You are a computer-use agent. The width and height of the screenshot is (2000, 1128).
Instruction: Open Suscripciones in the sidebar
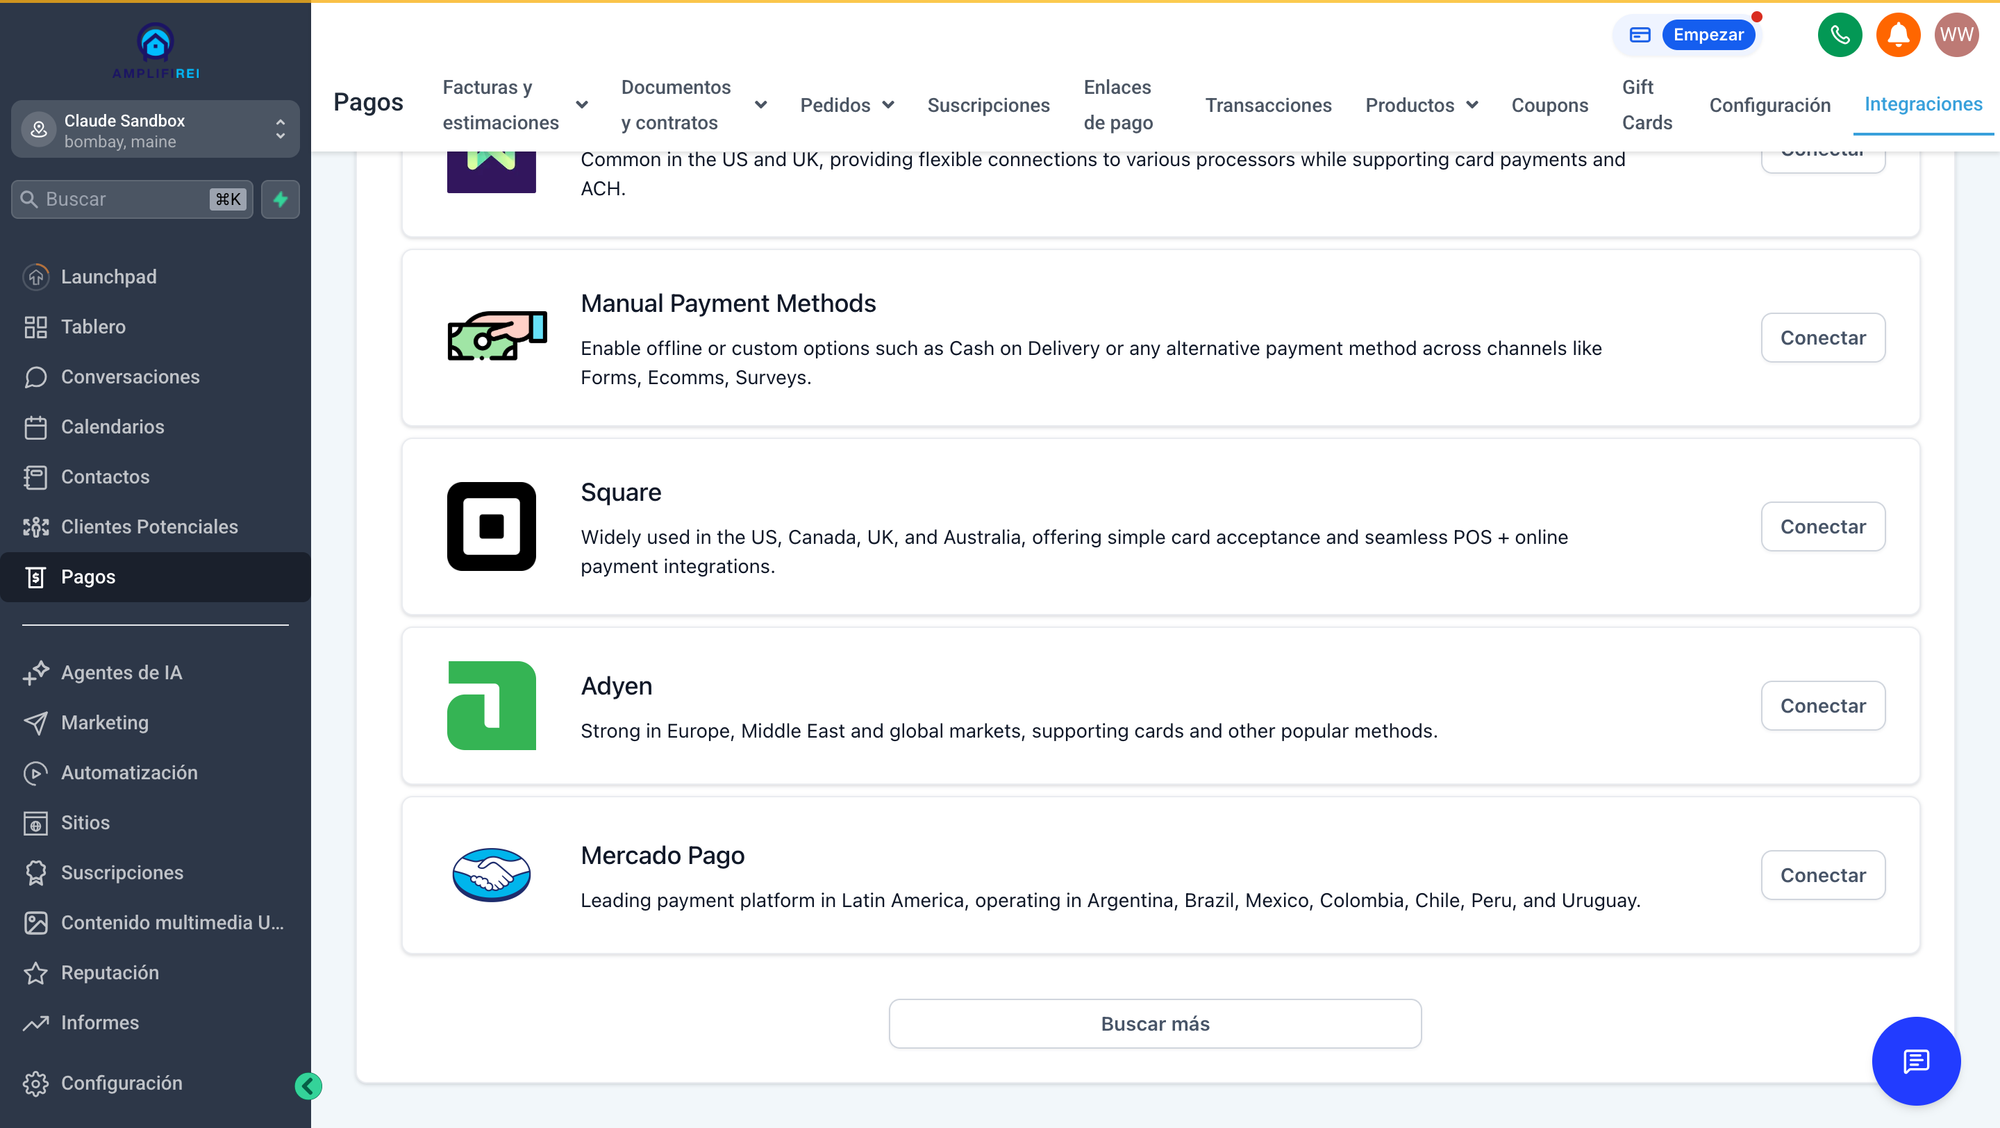coord(122,873)
